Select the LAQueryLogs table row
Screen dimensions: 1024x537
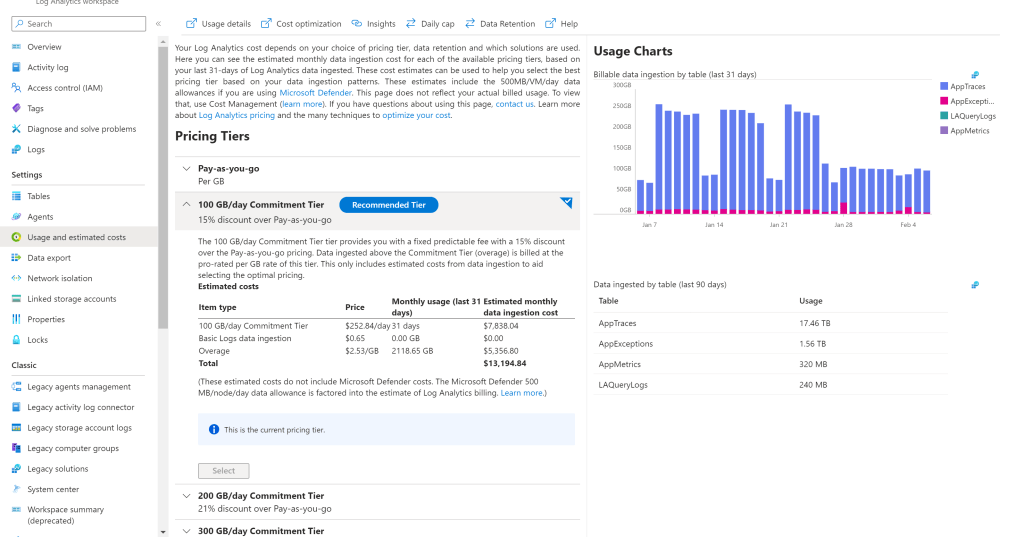coord(771,385)
